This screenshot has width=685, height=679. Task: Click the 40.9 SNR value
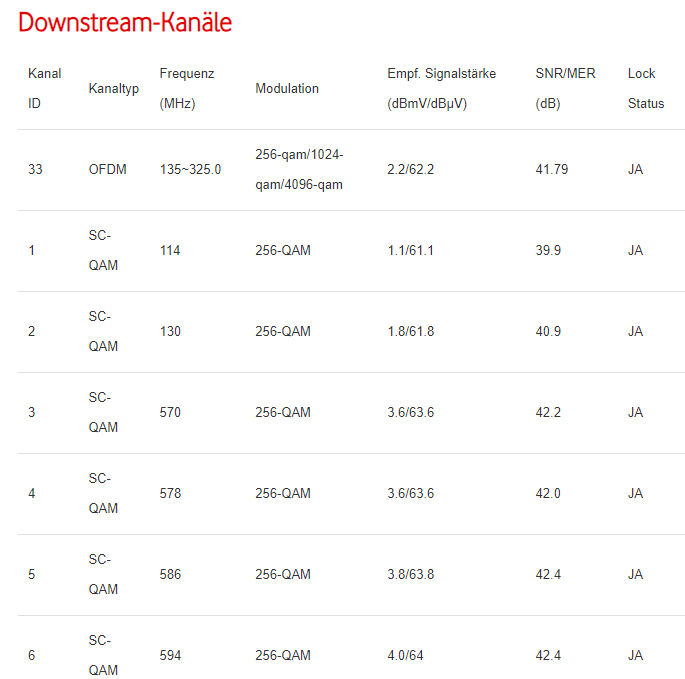pyautogui.click(x=548, y=332)
